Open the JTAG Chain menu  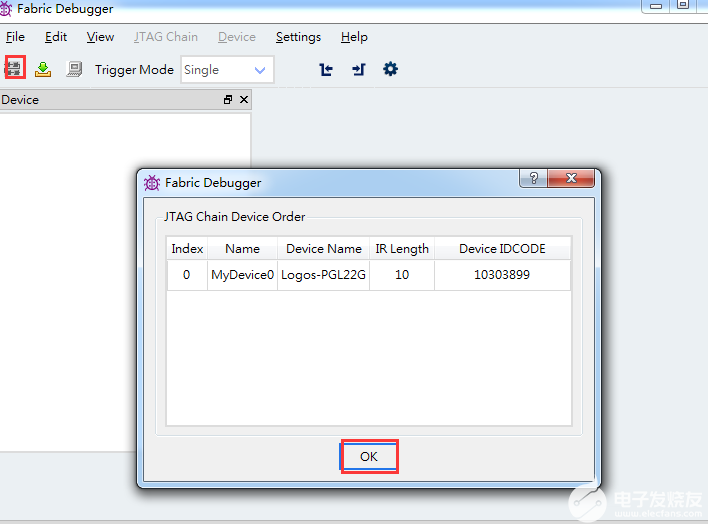coord(166,37)
